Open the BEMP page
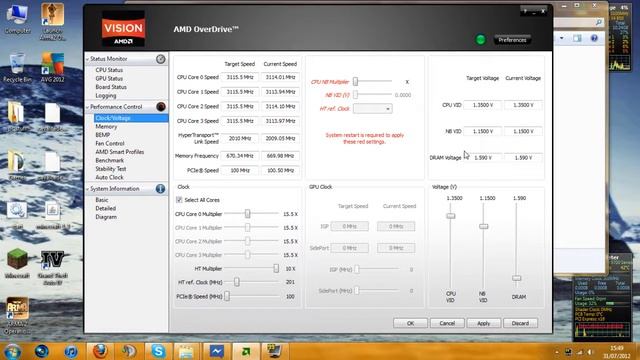Image resolution: width=640 pixels, height=360 pixels. click(x=102, y=135)
